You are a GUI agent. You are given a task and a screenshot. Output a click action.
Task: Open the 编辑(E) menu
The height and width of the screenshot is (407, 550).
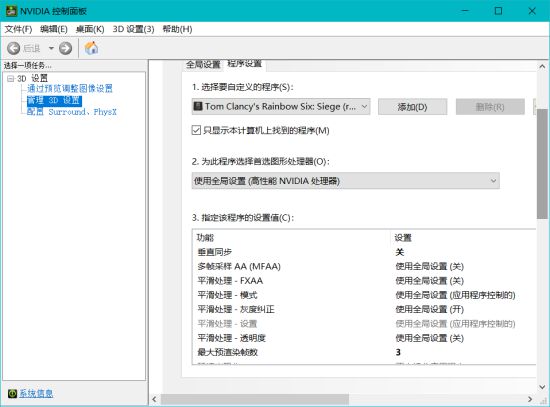(x=54, y=29)
